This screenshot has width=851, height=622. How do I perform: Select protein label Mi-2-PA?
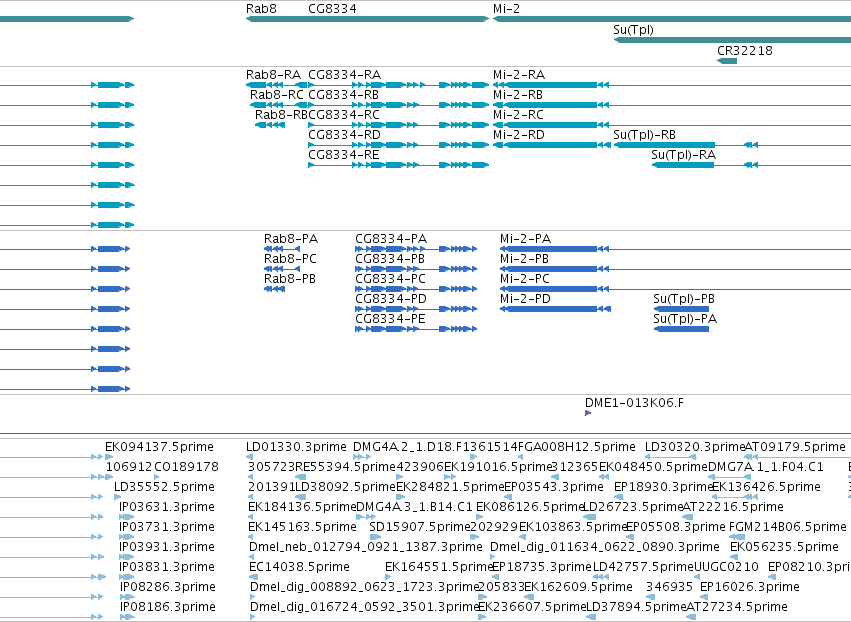point(525,239)
